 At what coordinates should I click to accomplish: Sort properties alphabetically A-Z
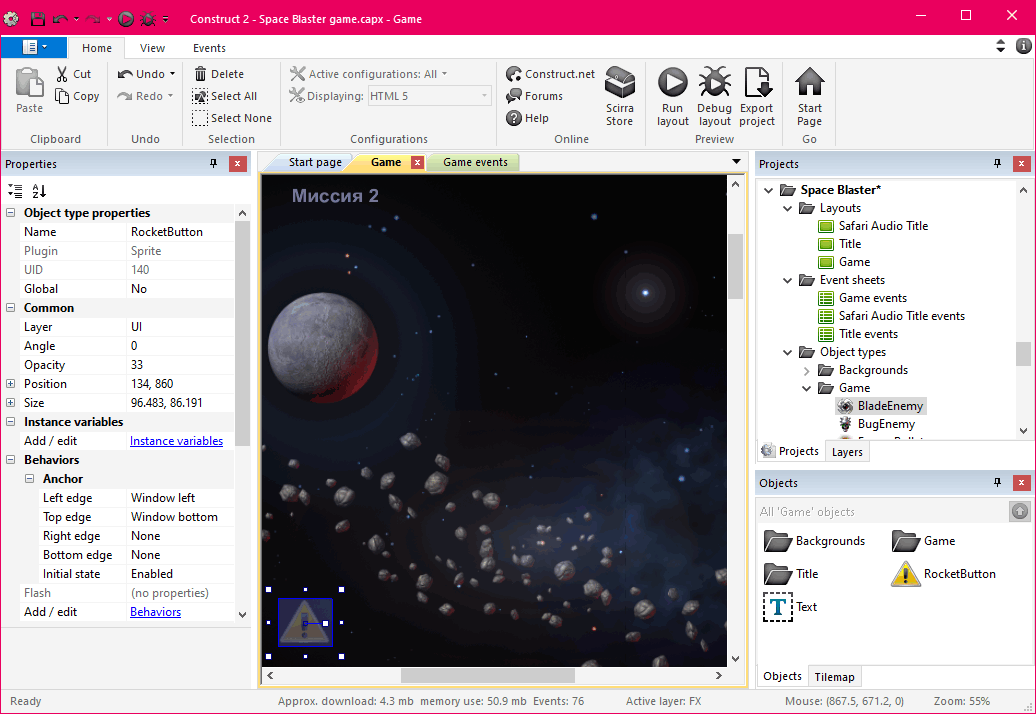[x=39, y=191]
